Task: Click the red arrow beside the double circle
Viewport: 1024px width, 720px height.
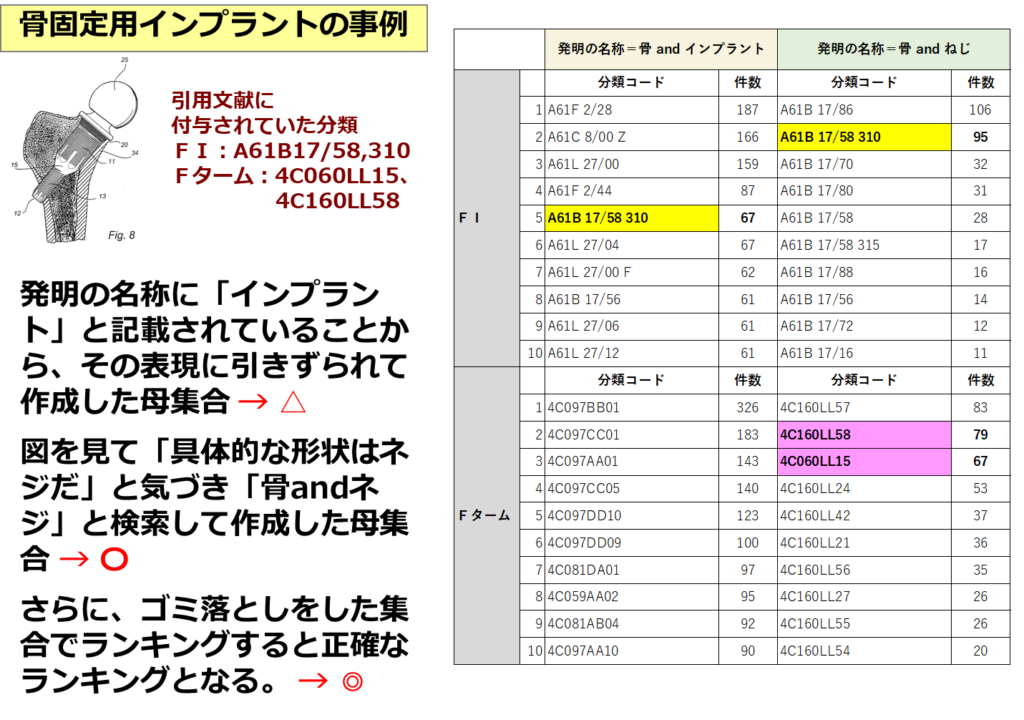Action: pos(313,682)
